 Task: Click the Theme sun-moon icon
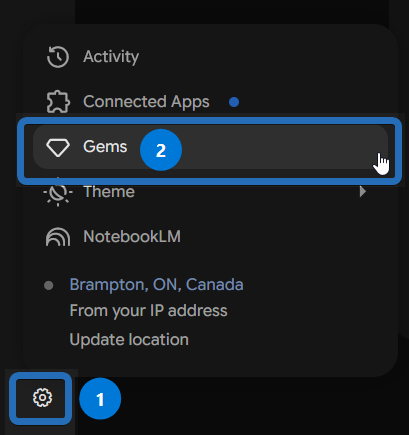click(x=58, y=192)
